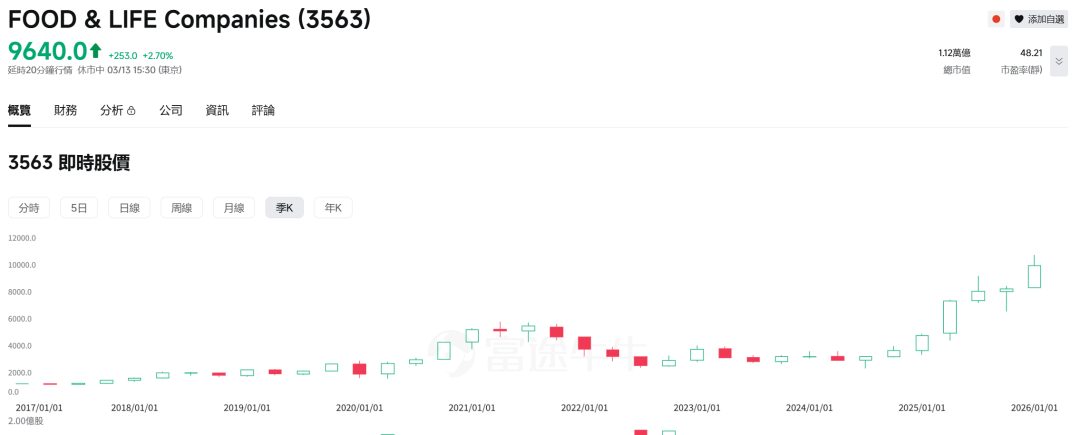
Task: Switch to the 公司 tab
Action: coord(171,110)
